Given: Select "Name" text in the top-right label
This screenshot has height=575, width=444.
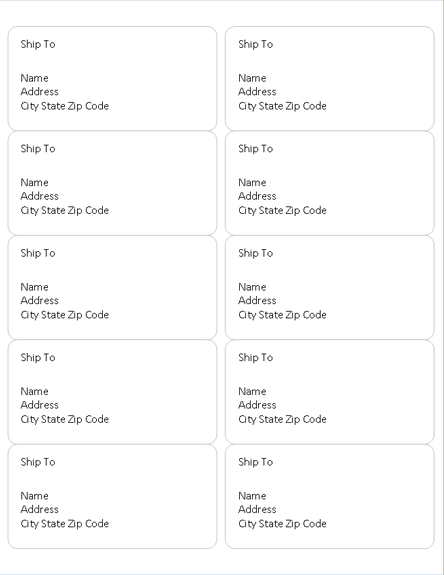Looking at the screenshot, I should (x=252, y=78).
